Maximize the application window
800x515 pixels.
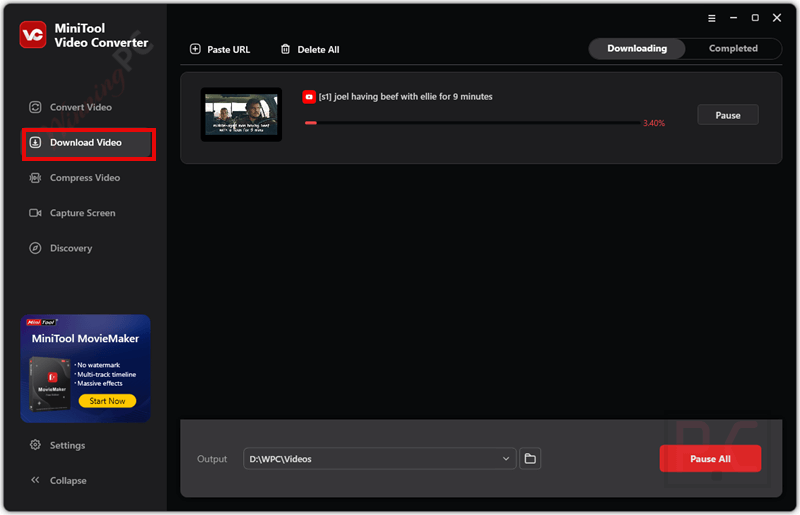click(x=755, y=18)
